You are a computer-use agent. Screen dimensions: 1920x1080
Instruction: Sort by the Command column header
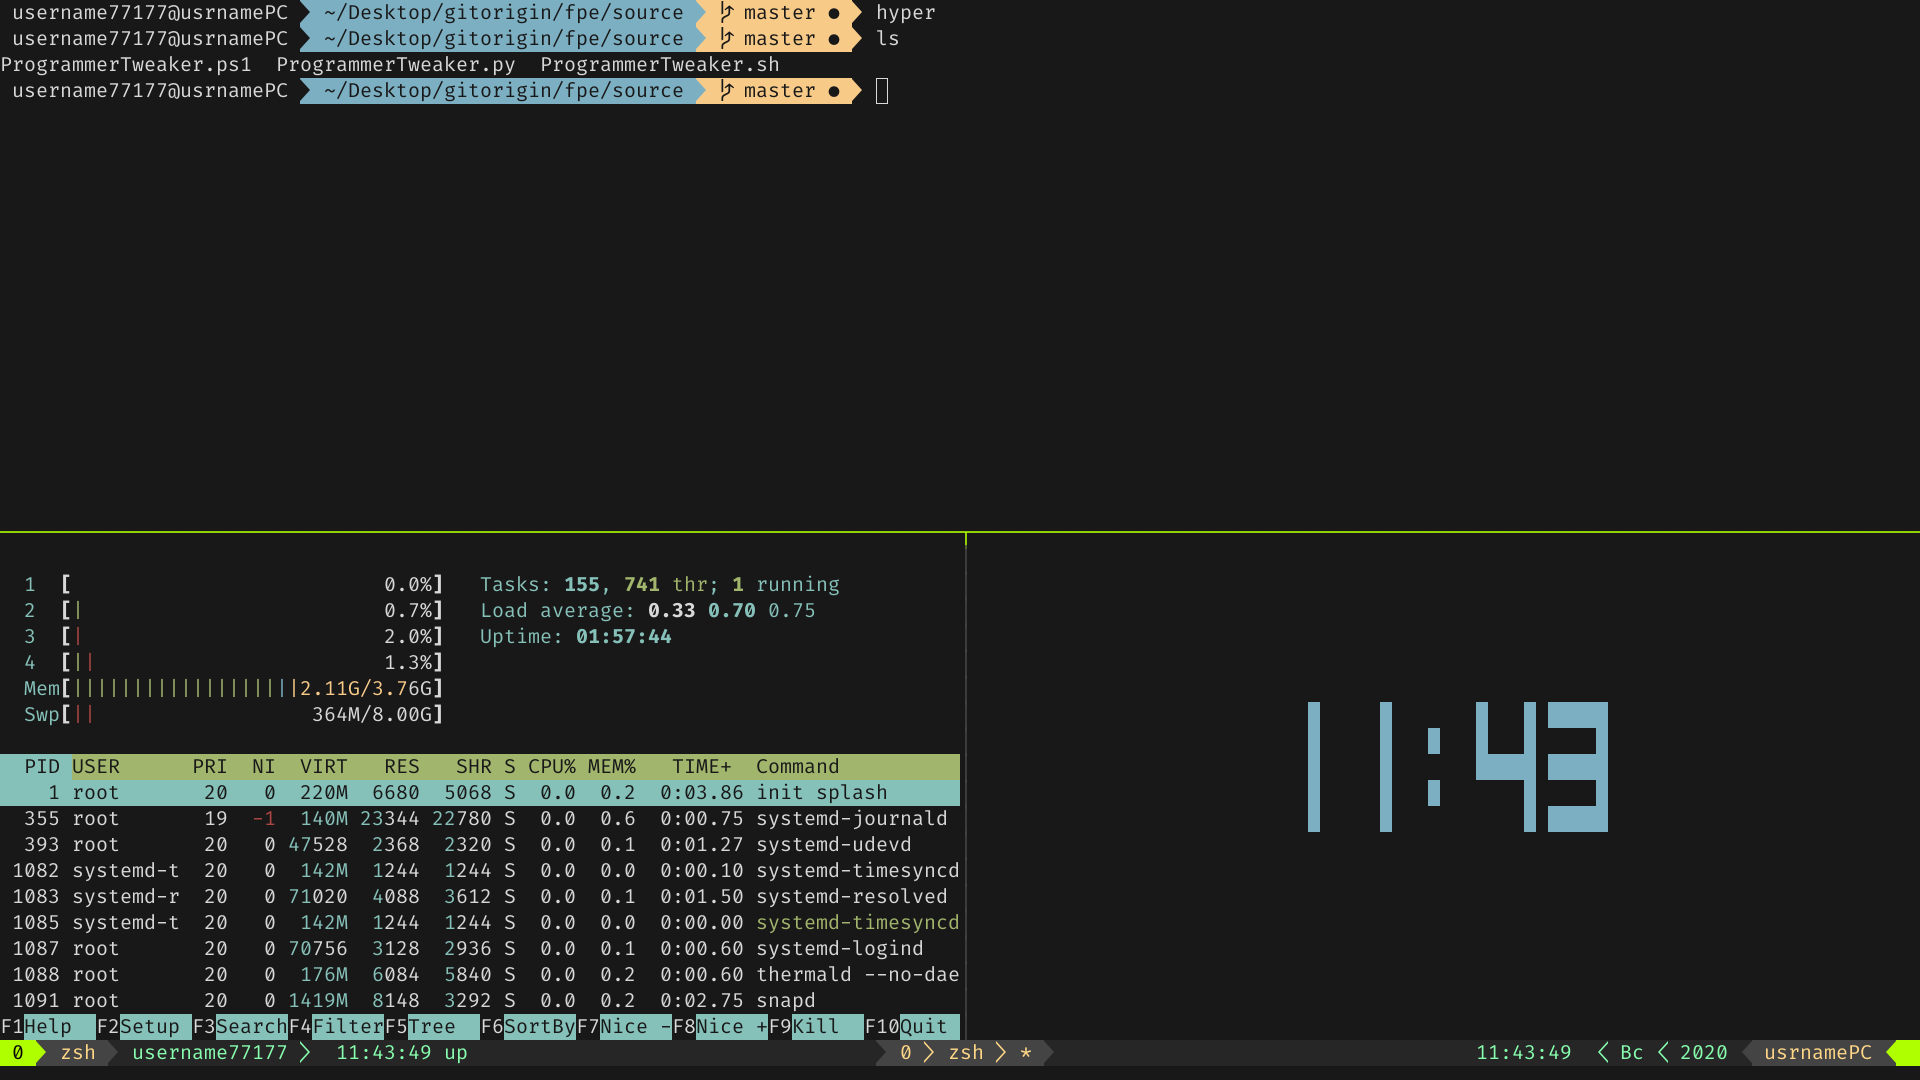click(x=798, y=767)
